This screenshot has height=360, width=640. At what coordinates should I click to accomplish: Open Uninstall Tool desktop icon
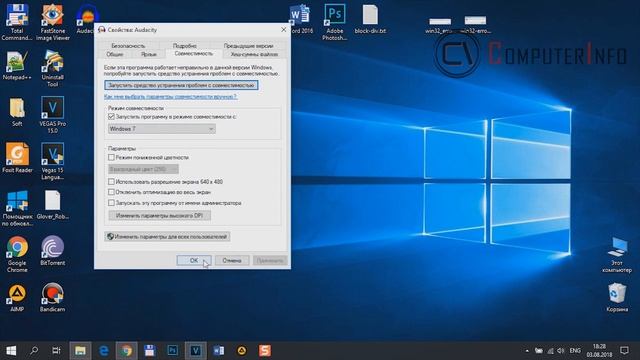click(53, 68)
